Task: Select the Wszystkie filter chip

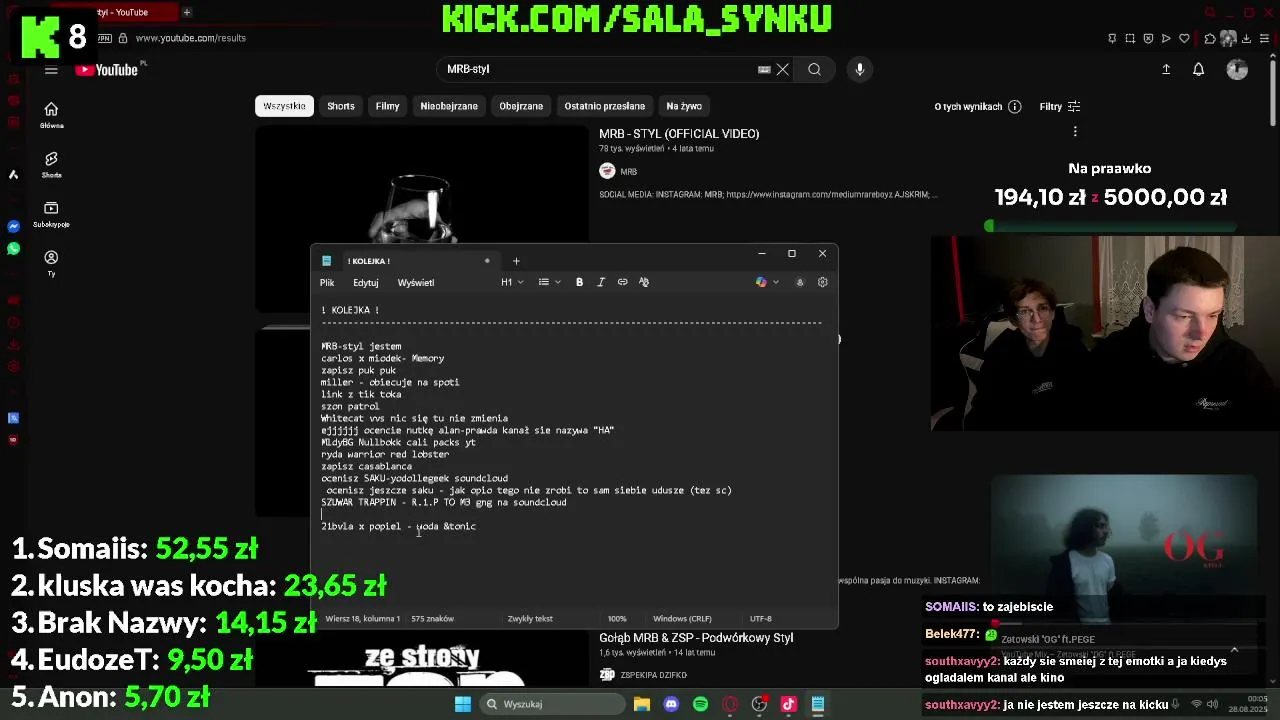Action: (x=284, y=106)
